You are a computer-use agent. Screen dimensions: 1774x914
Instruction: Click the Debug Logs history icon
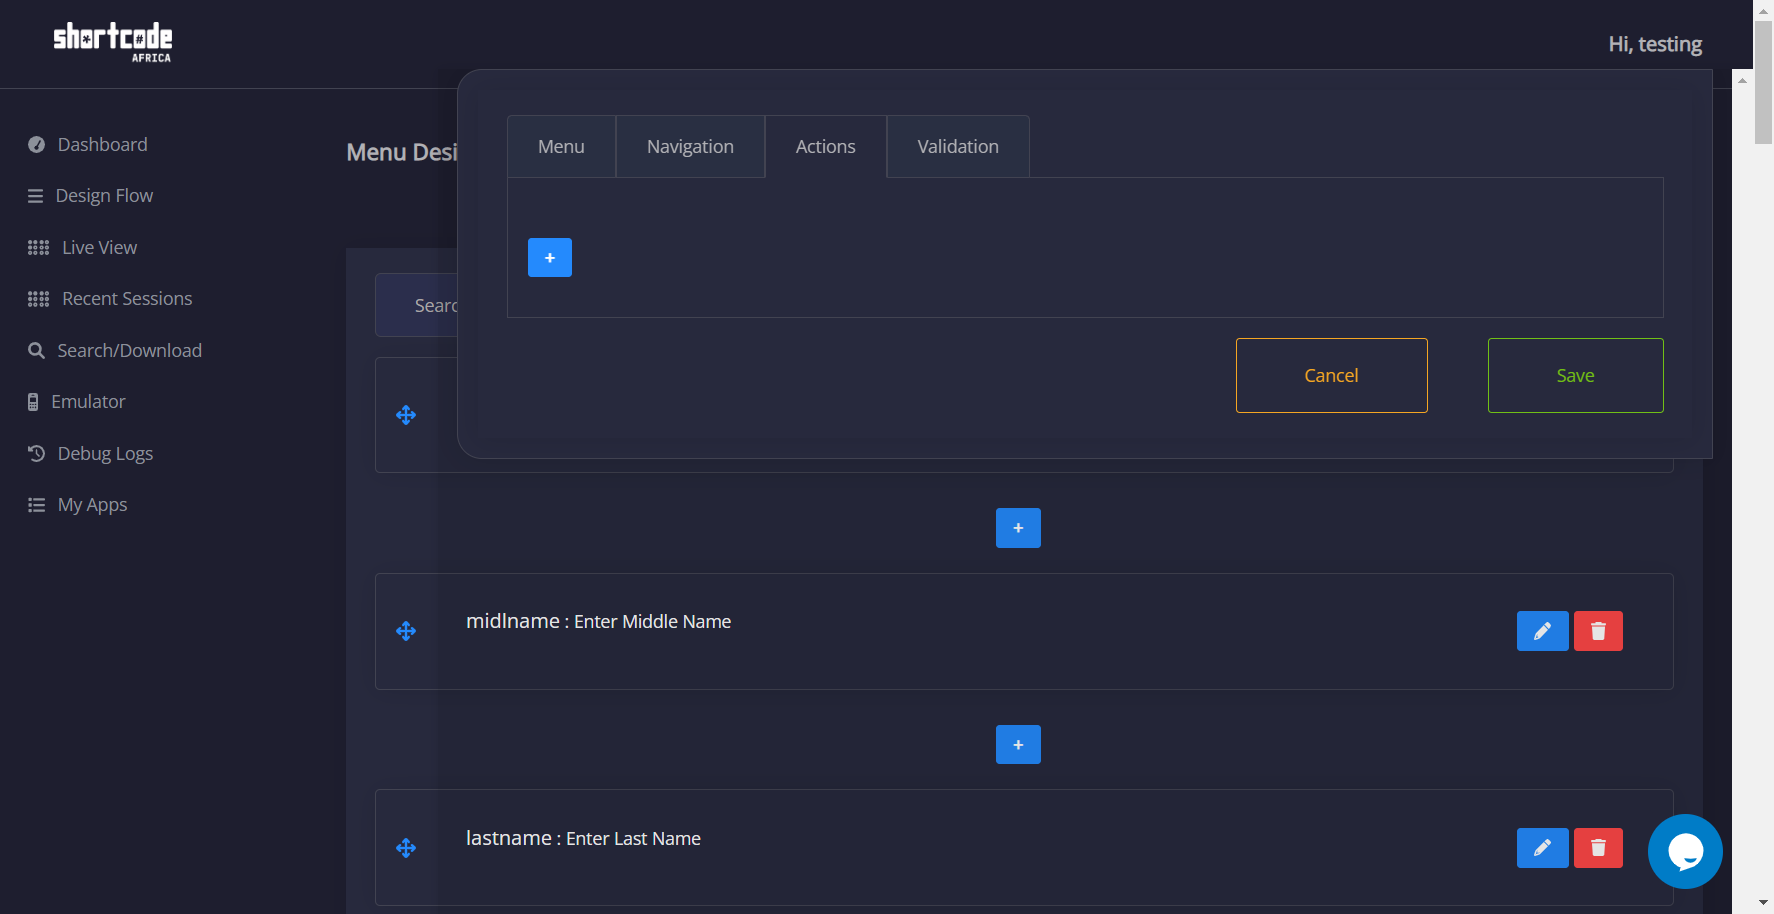coord(37,454)
